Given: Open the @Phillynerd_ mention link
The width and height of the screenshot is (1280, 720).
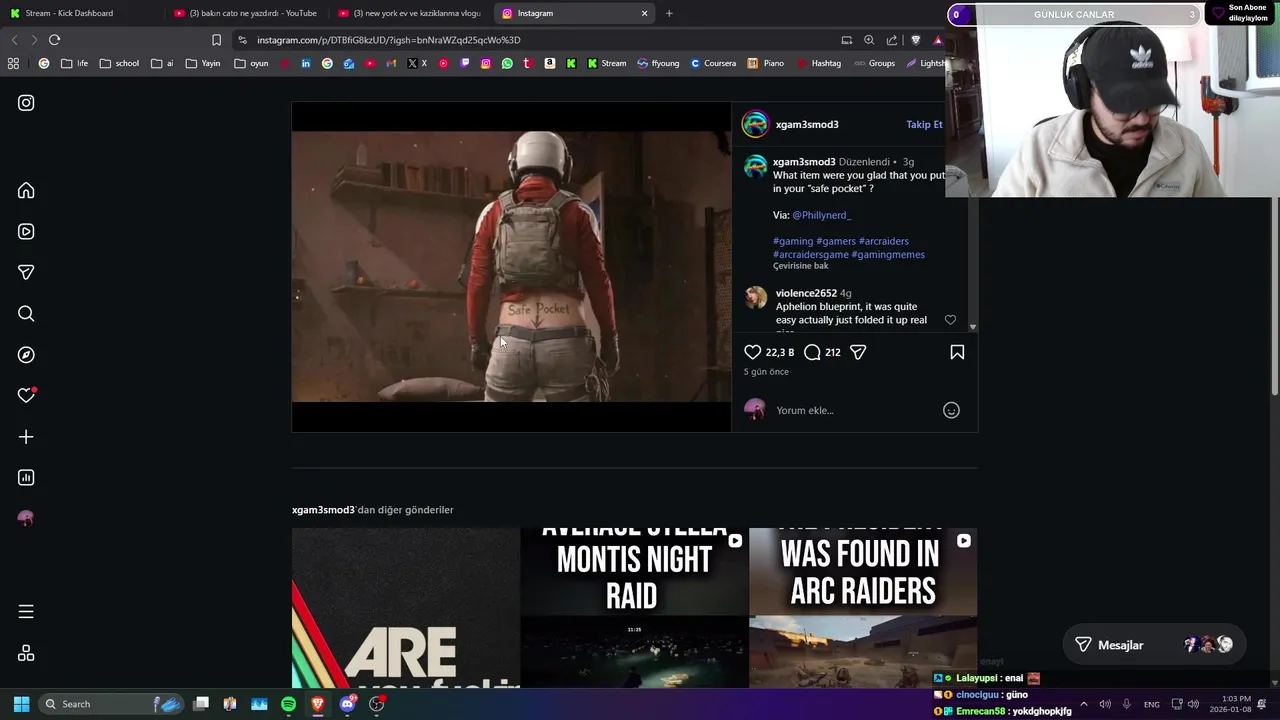Looking at the screenshot, I should tap(821, 215).
